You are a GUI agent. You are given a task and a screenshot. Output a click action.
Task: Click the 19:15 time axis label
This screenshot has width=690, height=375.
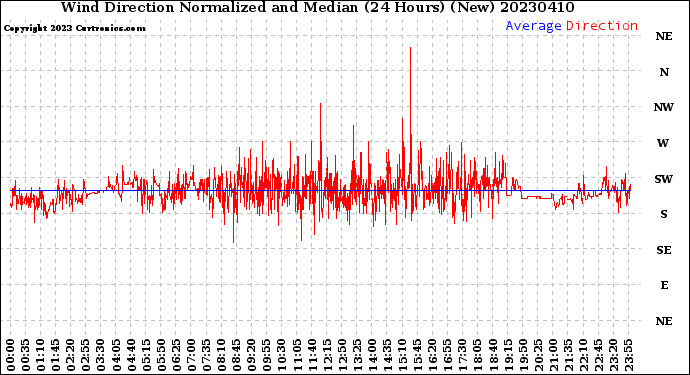coord(508,355)
